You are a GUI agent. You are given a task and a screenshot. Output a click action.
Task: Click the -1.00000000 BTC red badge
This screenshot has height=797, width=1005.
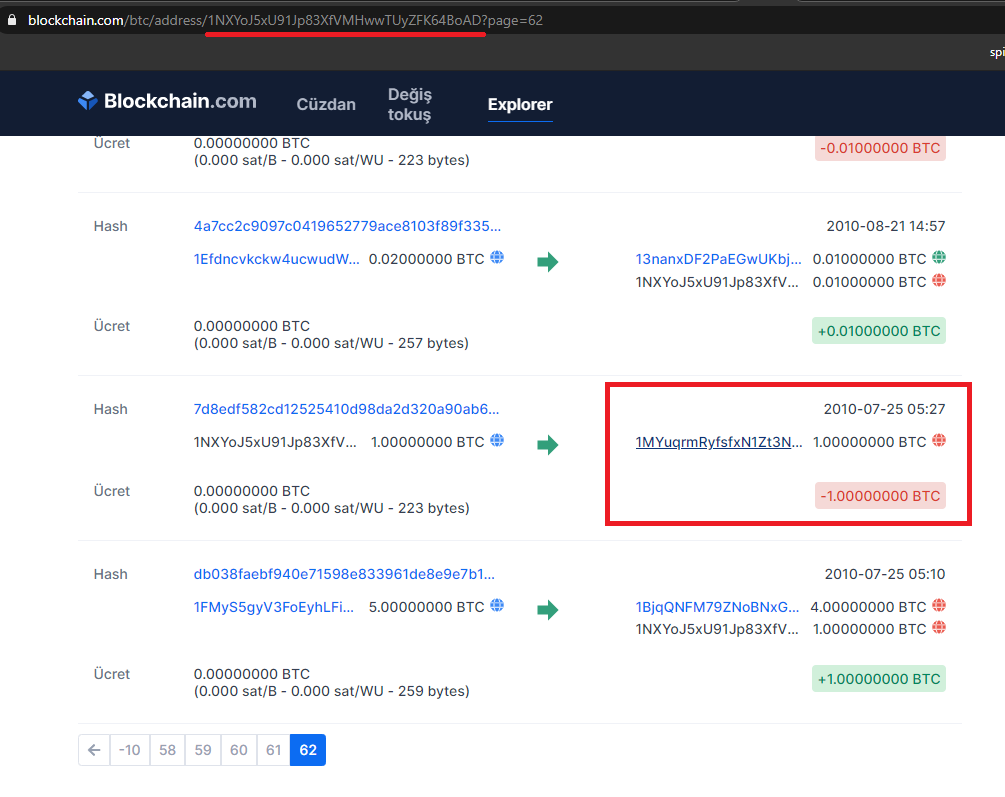coord(880,496)
